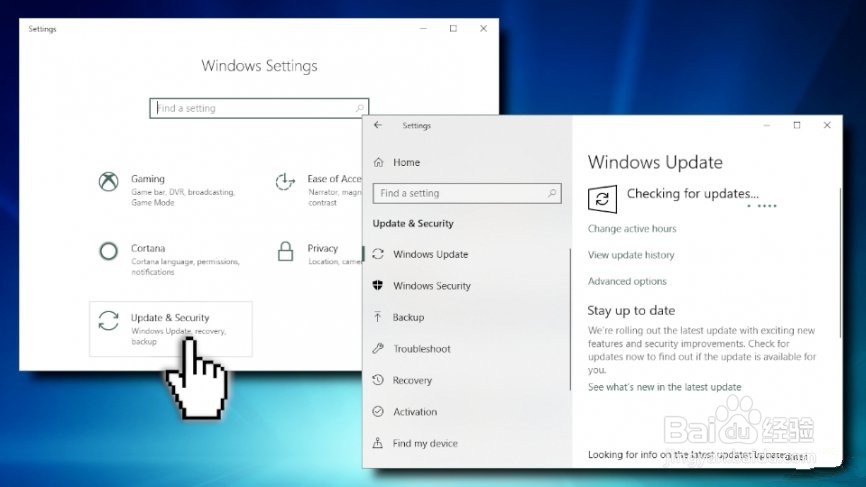Click Change active hours link
Screen dimensions: 866x487
point(632,229)
